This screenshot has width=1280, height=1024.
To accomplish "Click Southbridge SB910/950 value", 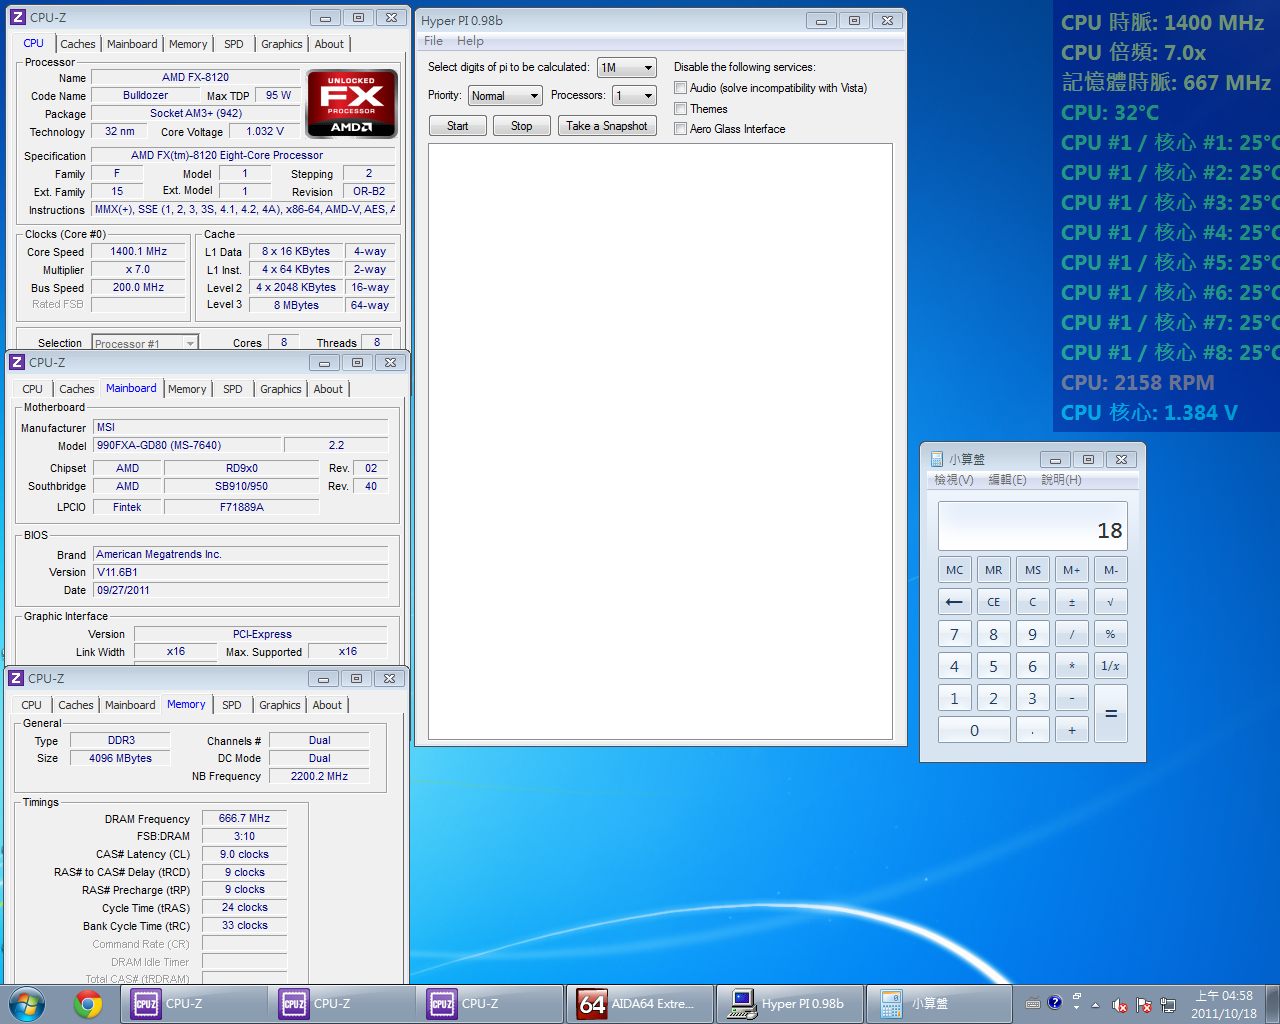I will coord(241,486).
